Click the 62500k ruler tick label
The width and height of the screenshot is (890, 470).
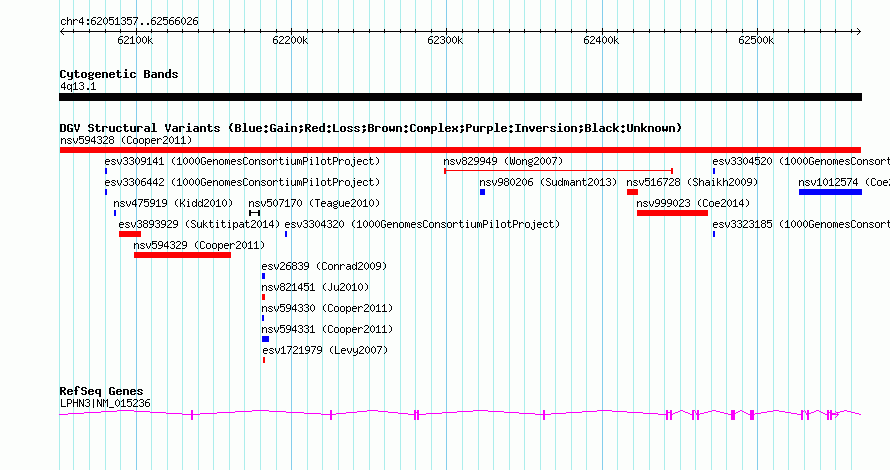coord(756,40)
